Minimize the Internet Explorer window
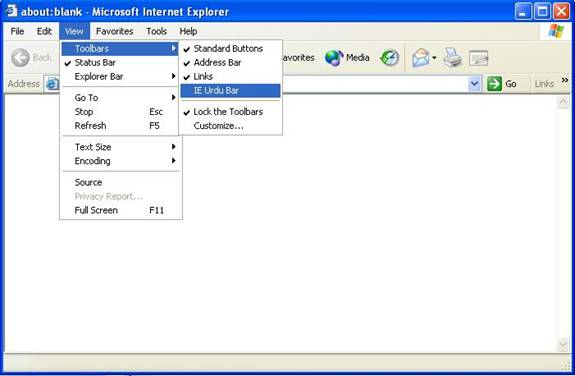 pyautogui.click(x=523, y=11)
